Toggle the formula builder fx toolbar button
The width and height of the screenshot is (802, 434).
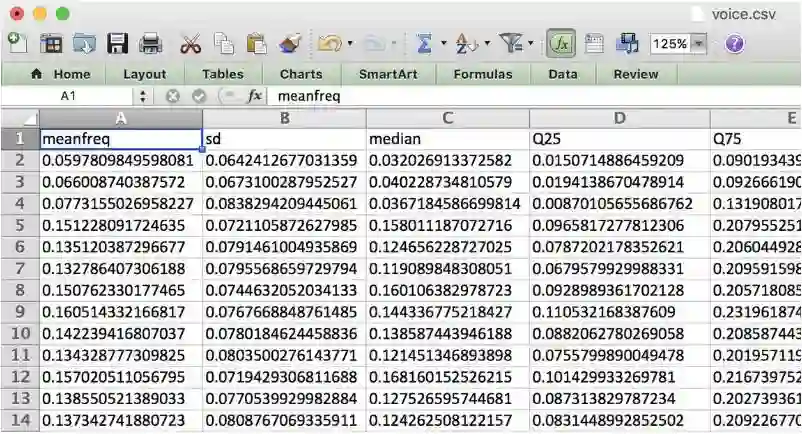point(562,44)
